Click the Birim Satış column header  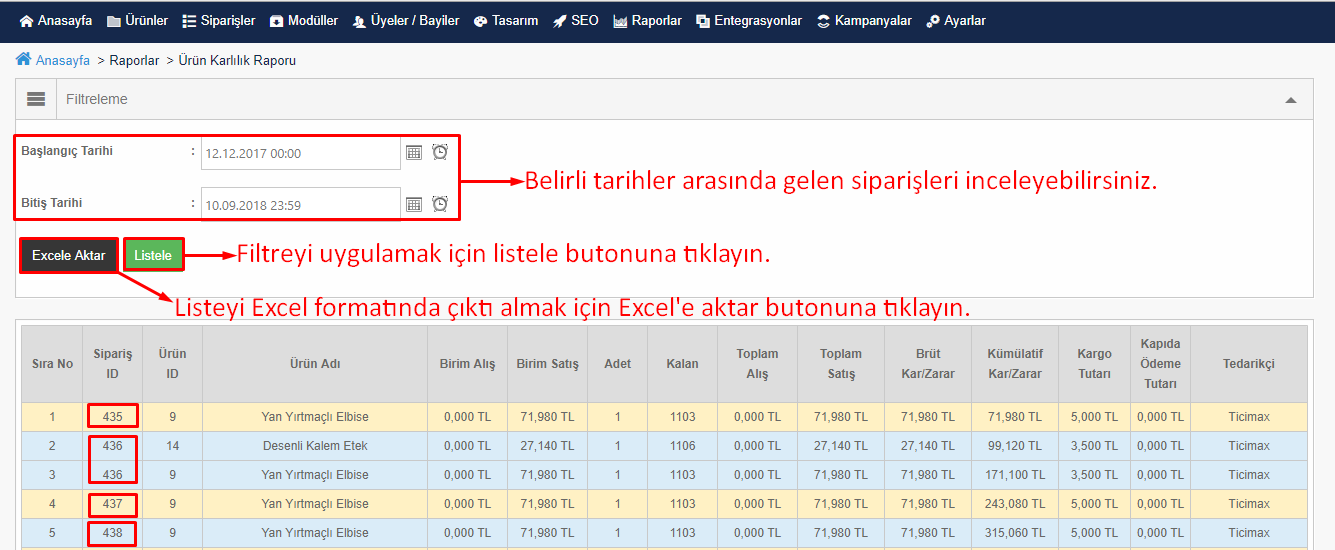click(x=547, y=364)
